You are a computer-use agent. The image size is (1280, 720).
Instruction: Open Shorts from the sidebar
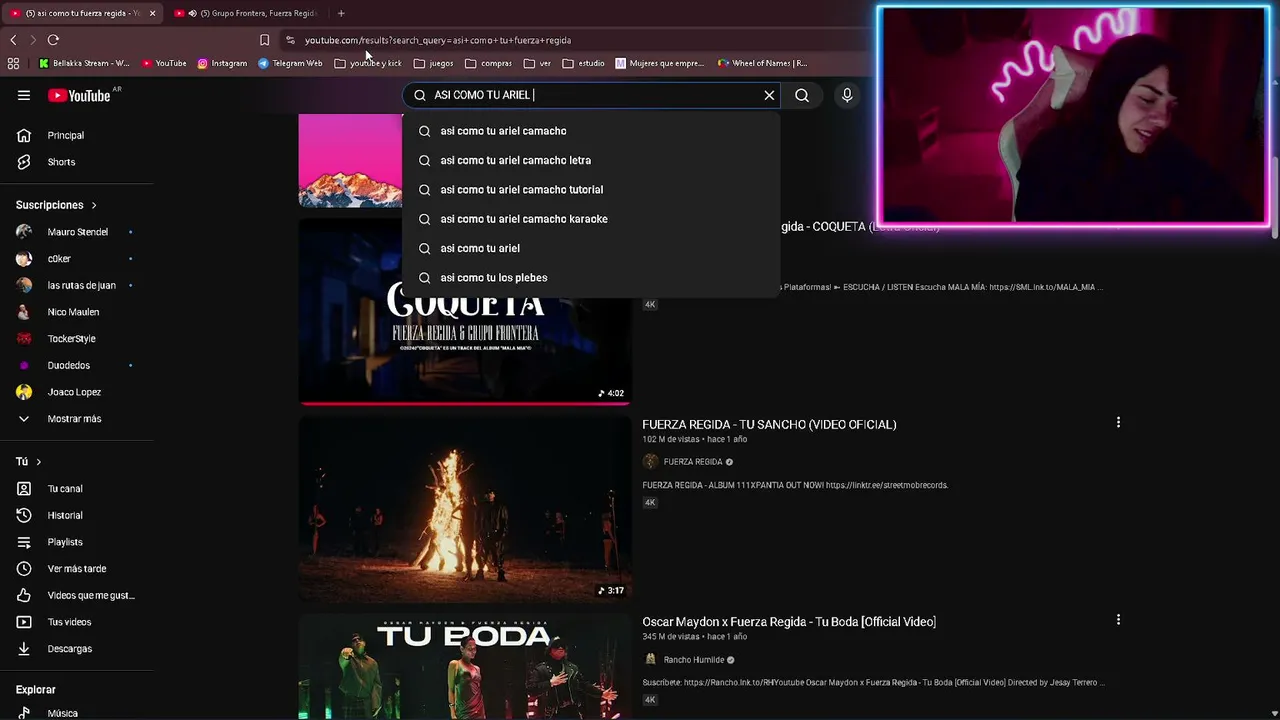point(61,162)
